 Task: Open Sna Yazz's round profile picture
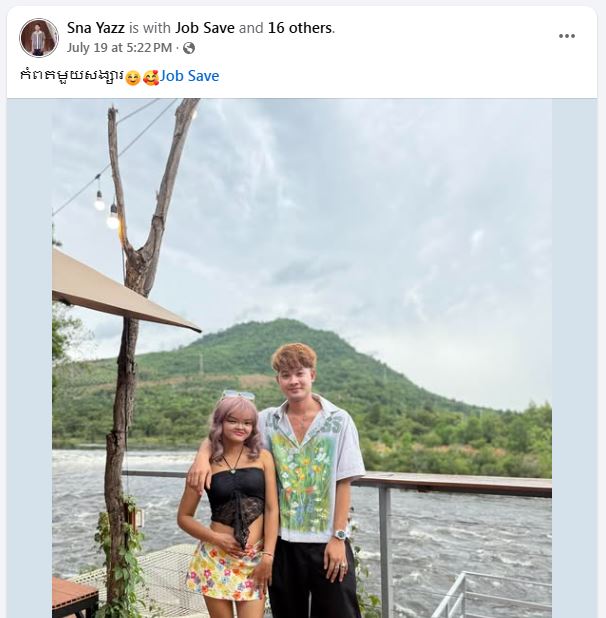click(39, 38)
